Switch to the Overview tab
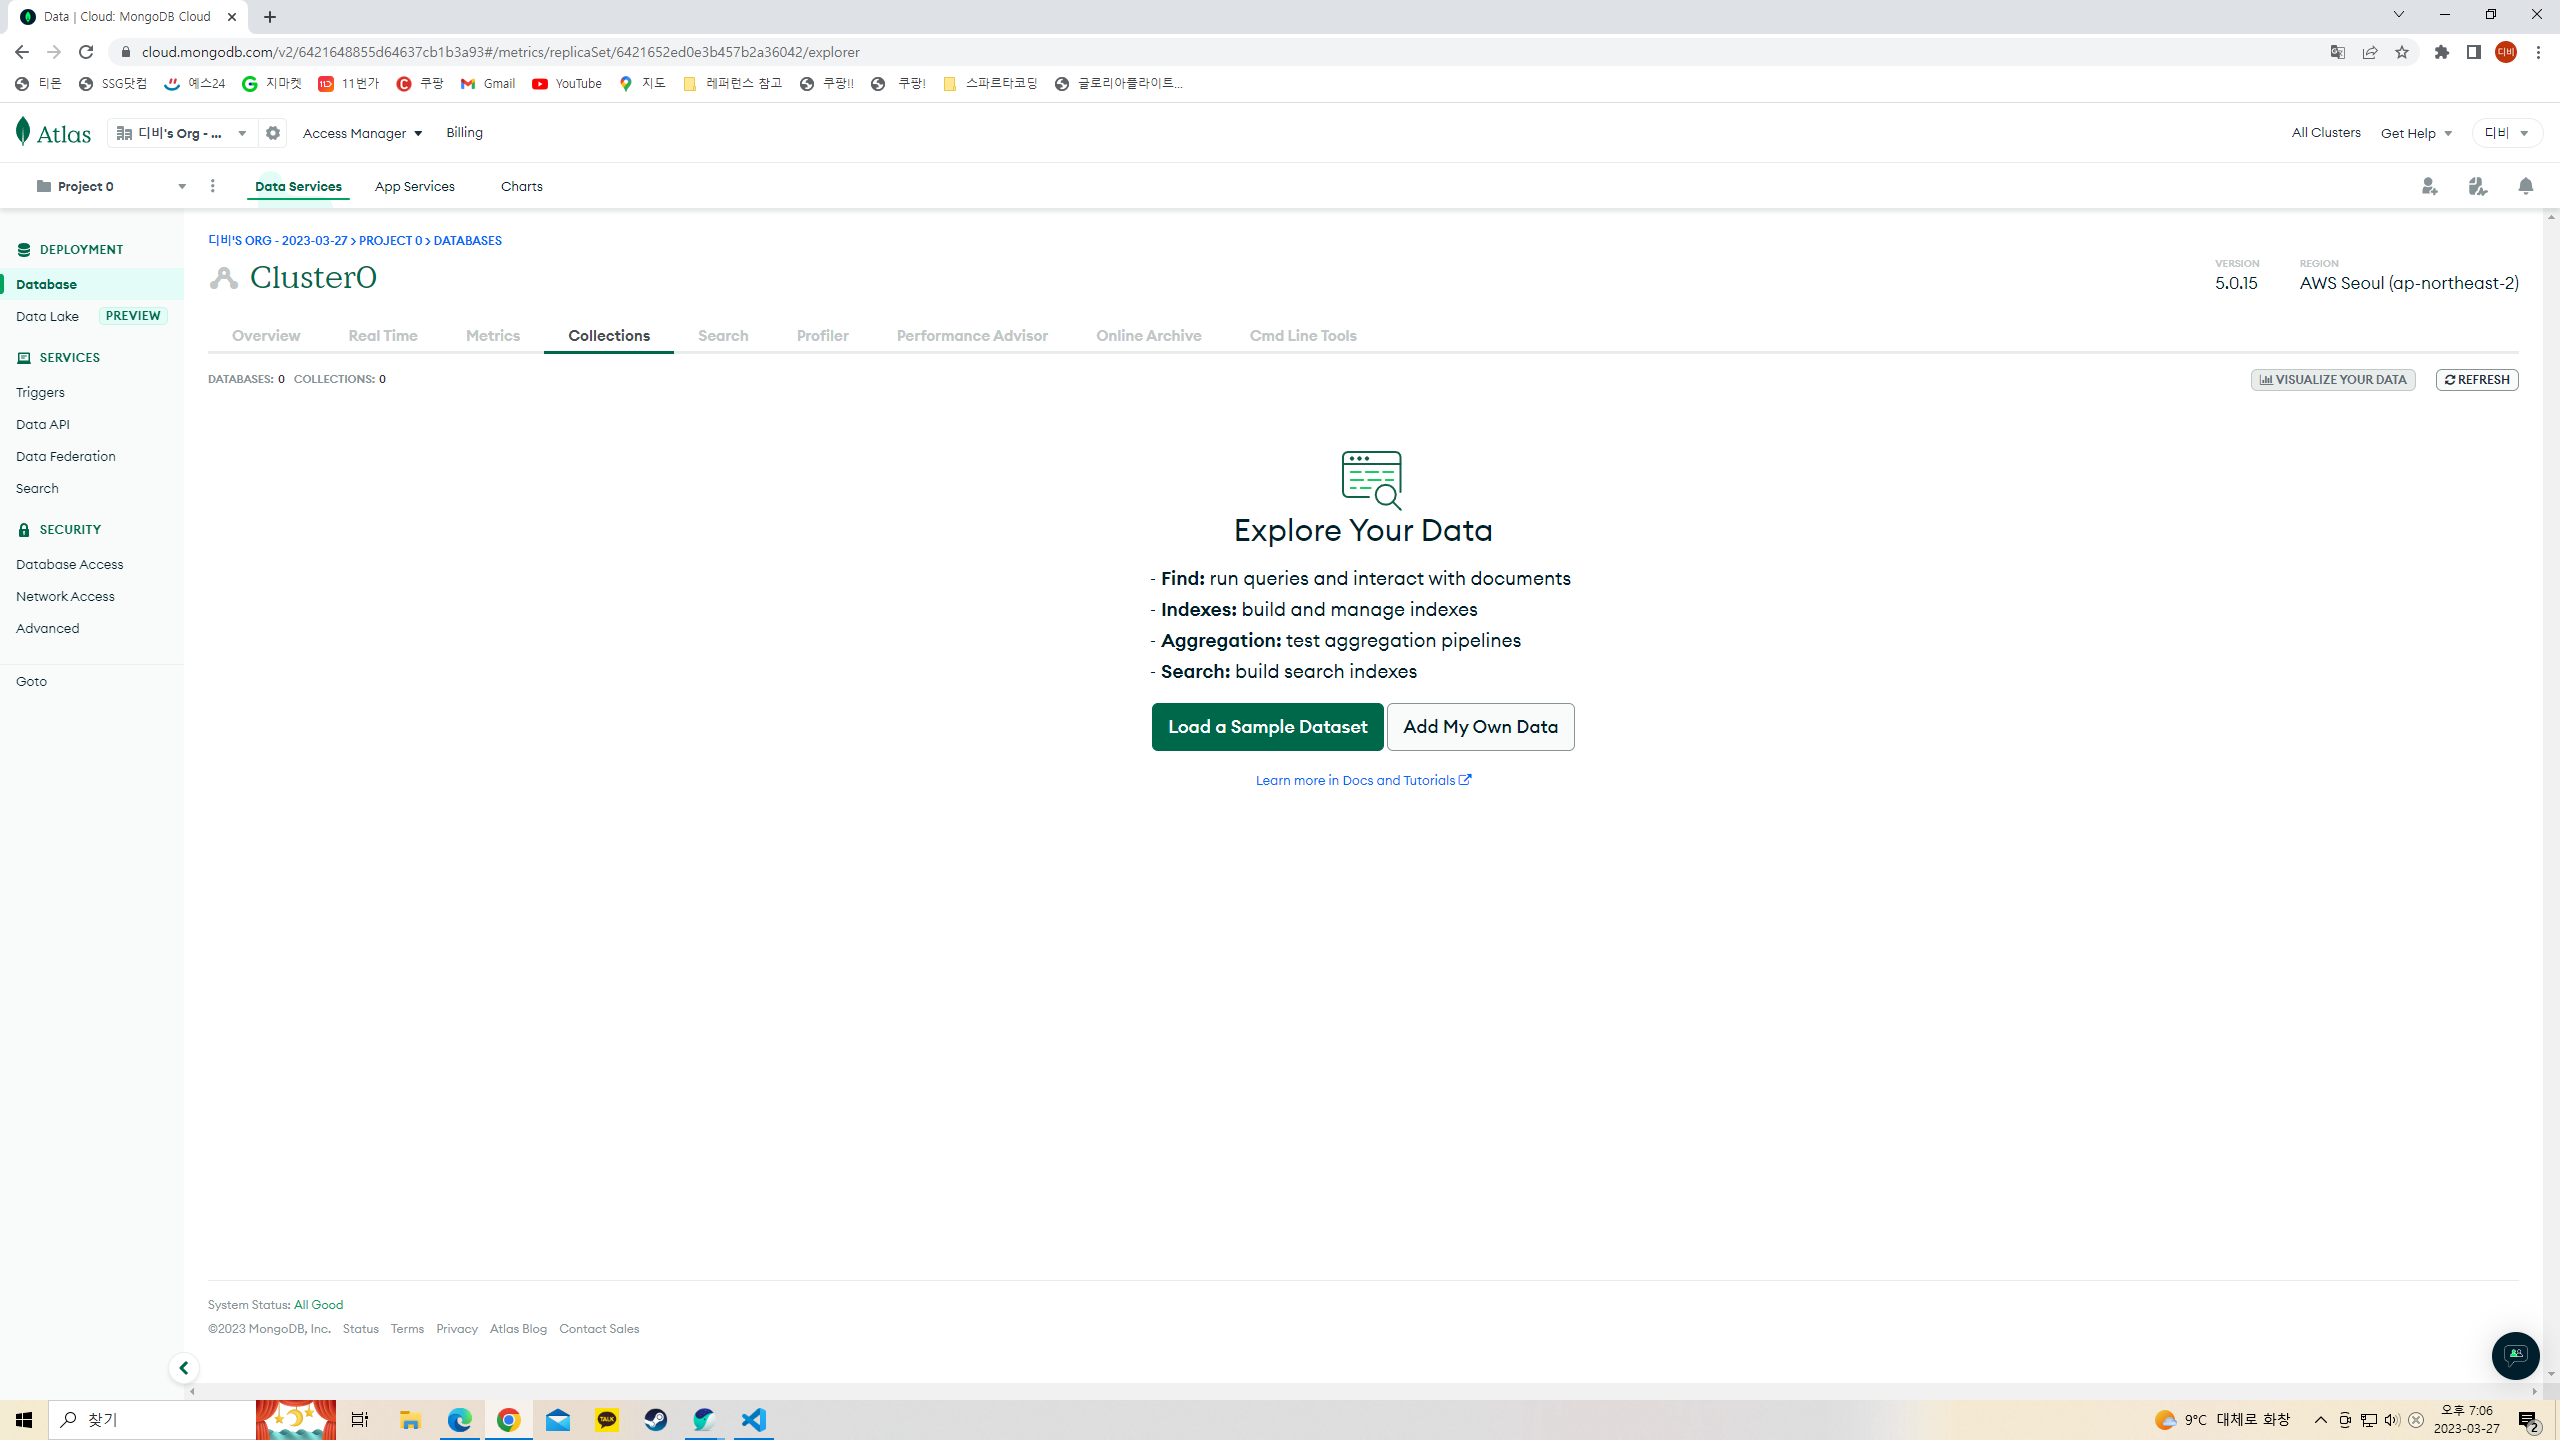The height and width of the screenshot is (1440, 2560). click(266, 336)
